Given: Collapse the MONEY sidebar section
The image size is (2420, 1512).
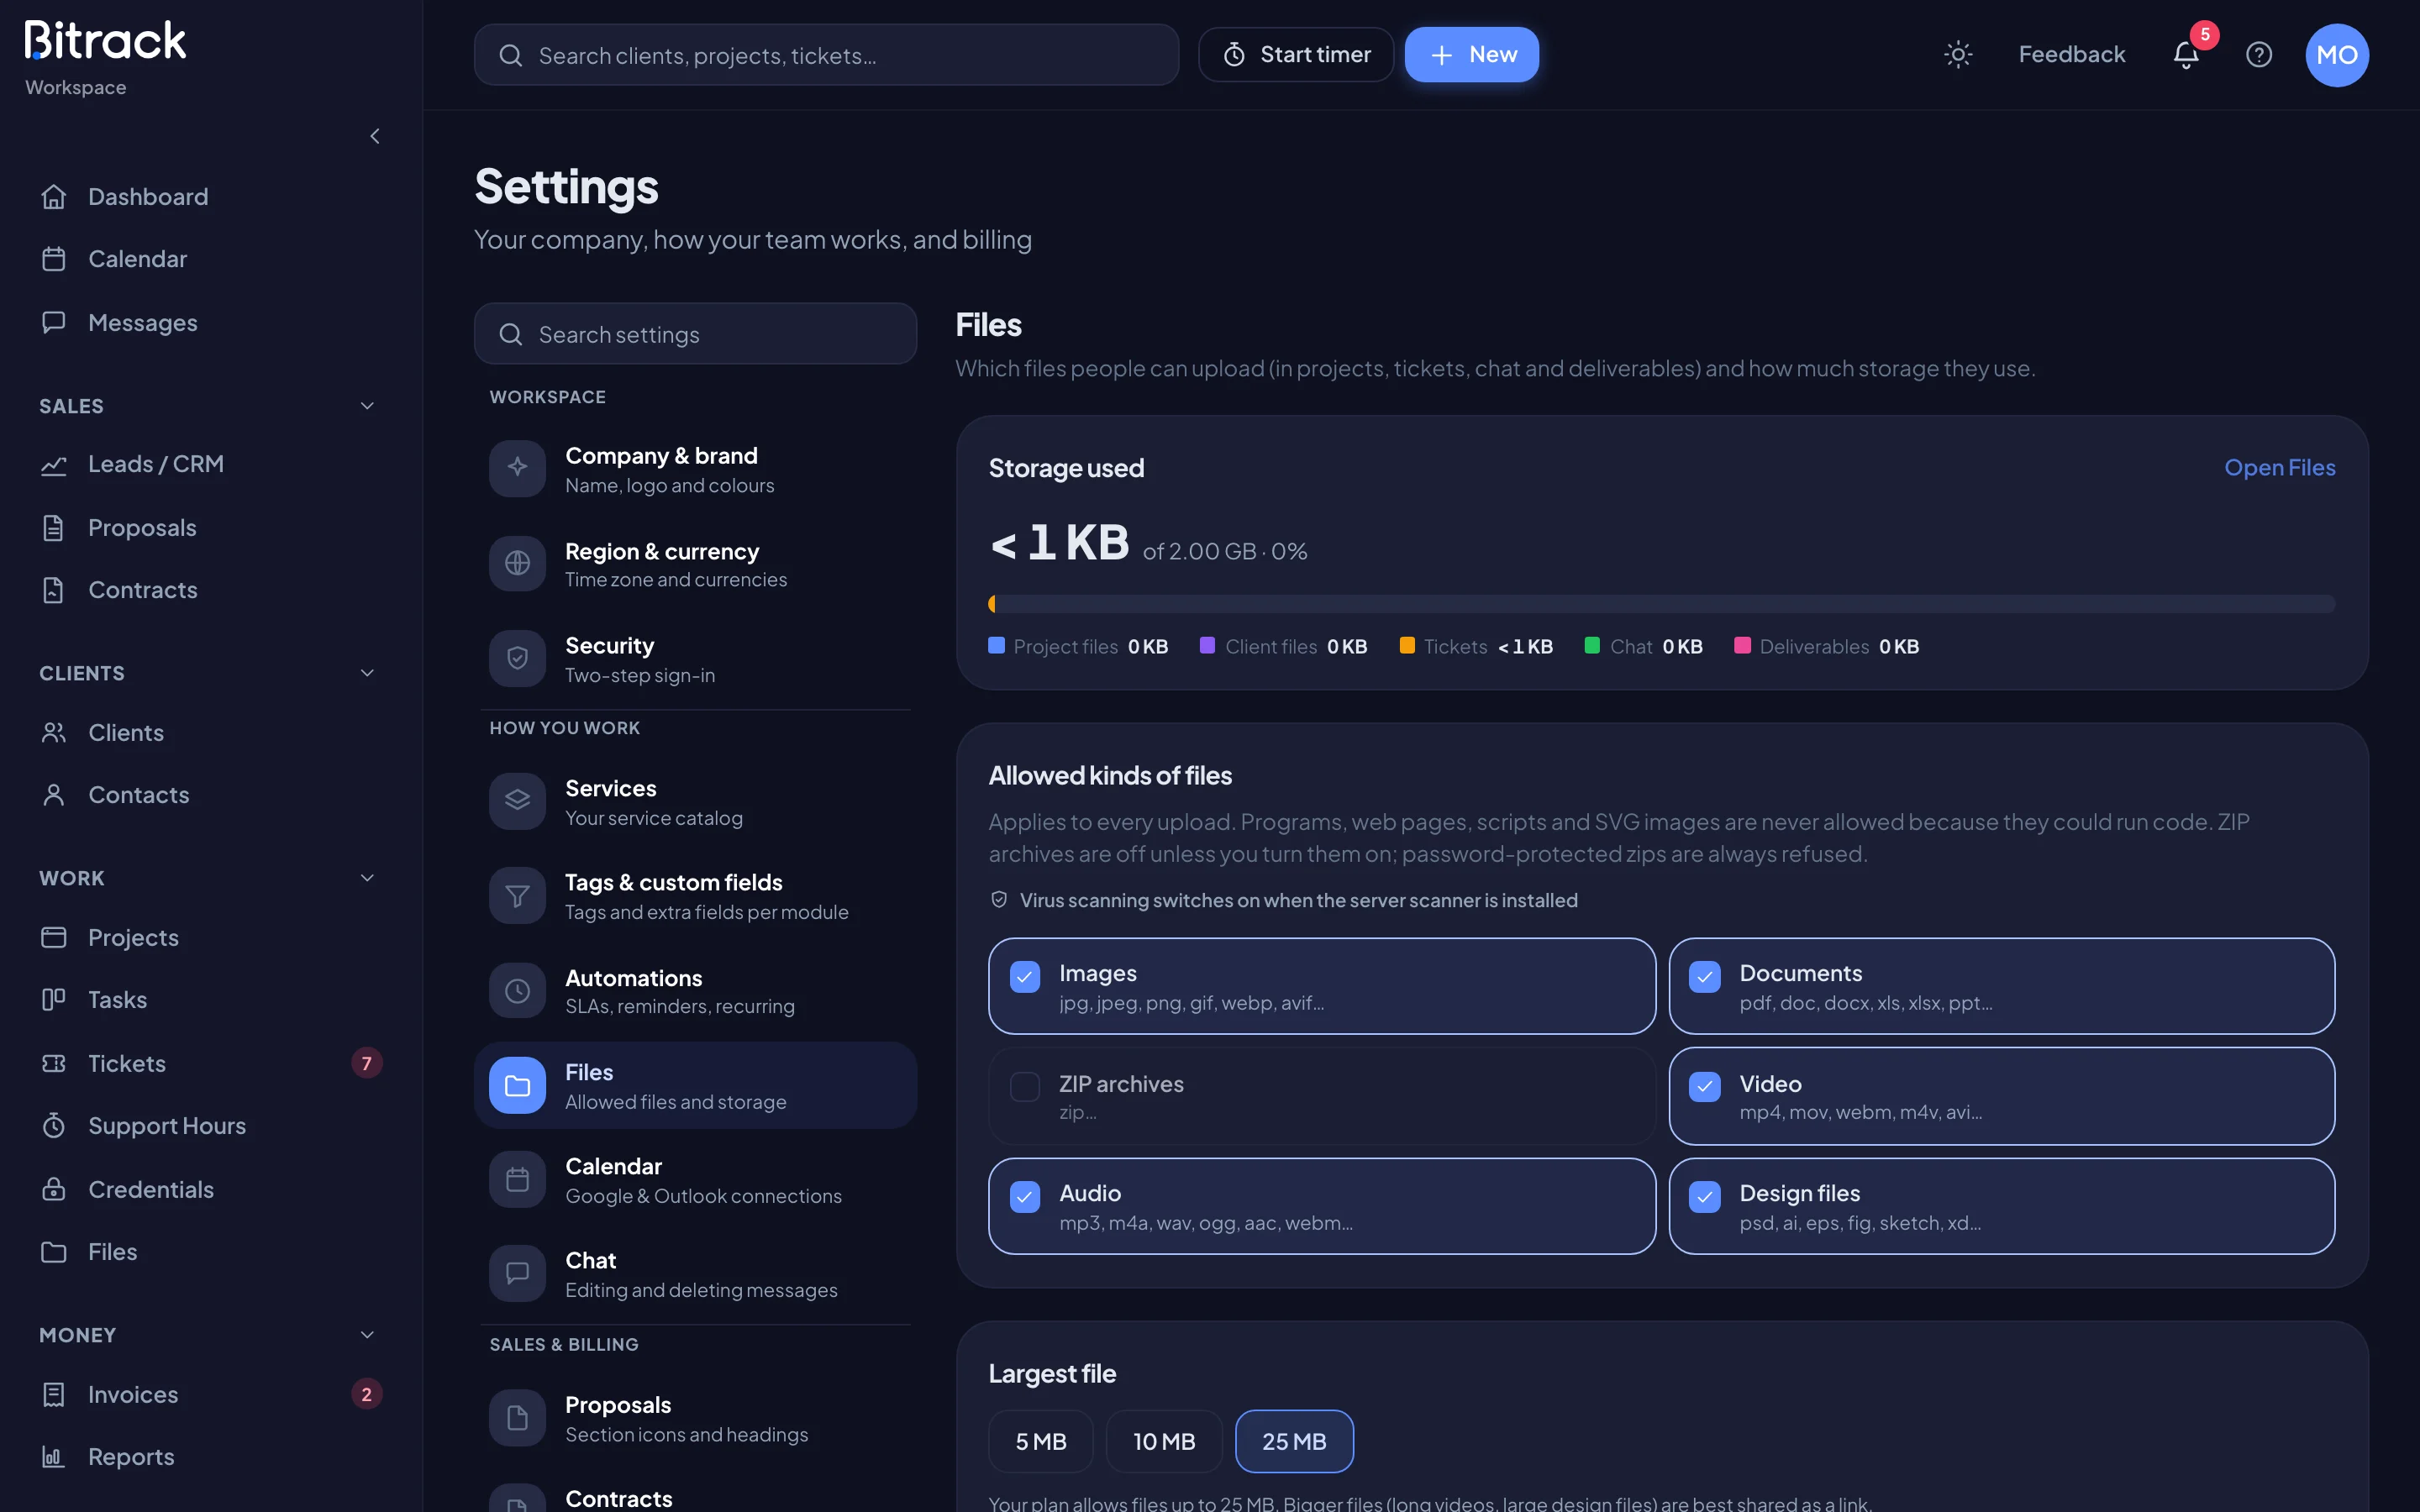Looking at the screenshot, I should point(367,1335).
